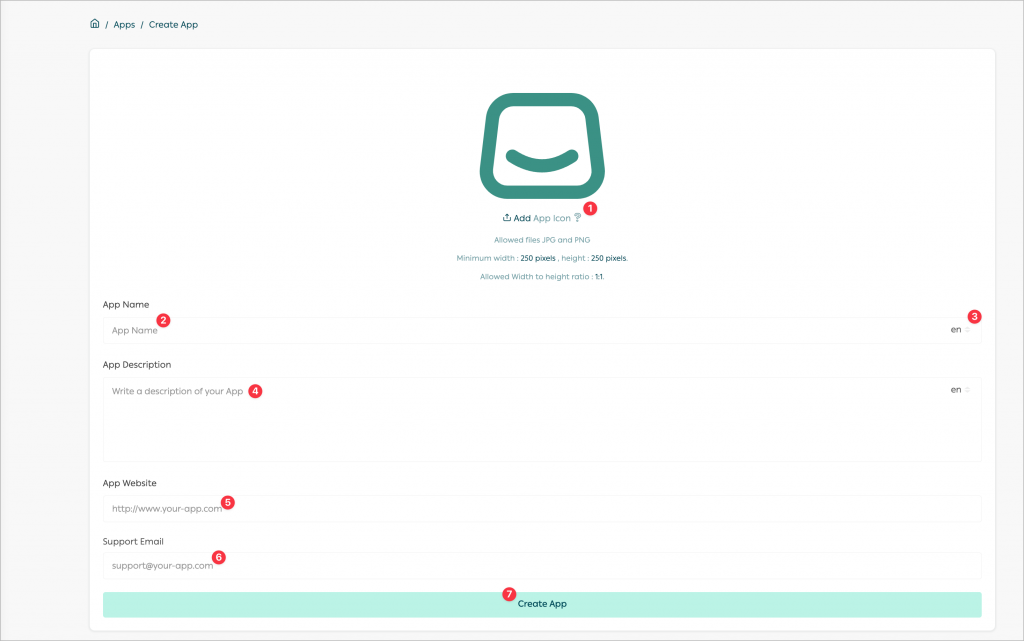
Task: Click the language selector arrows beside App Description
Action: point(967,389)
